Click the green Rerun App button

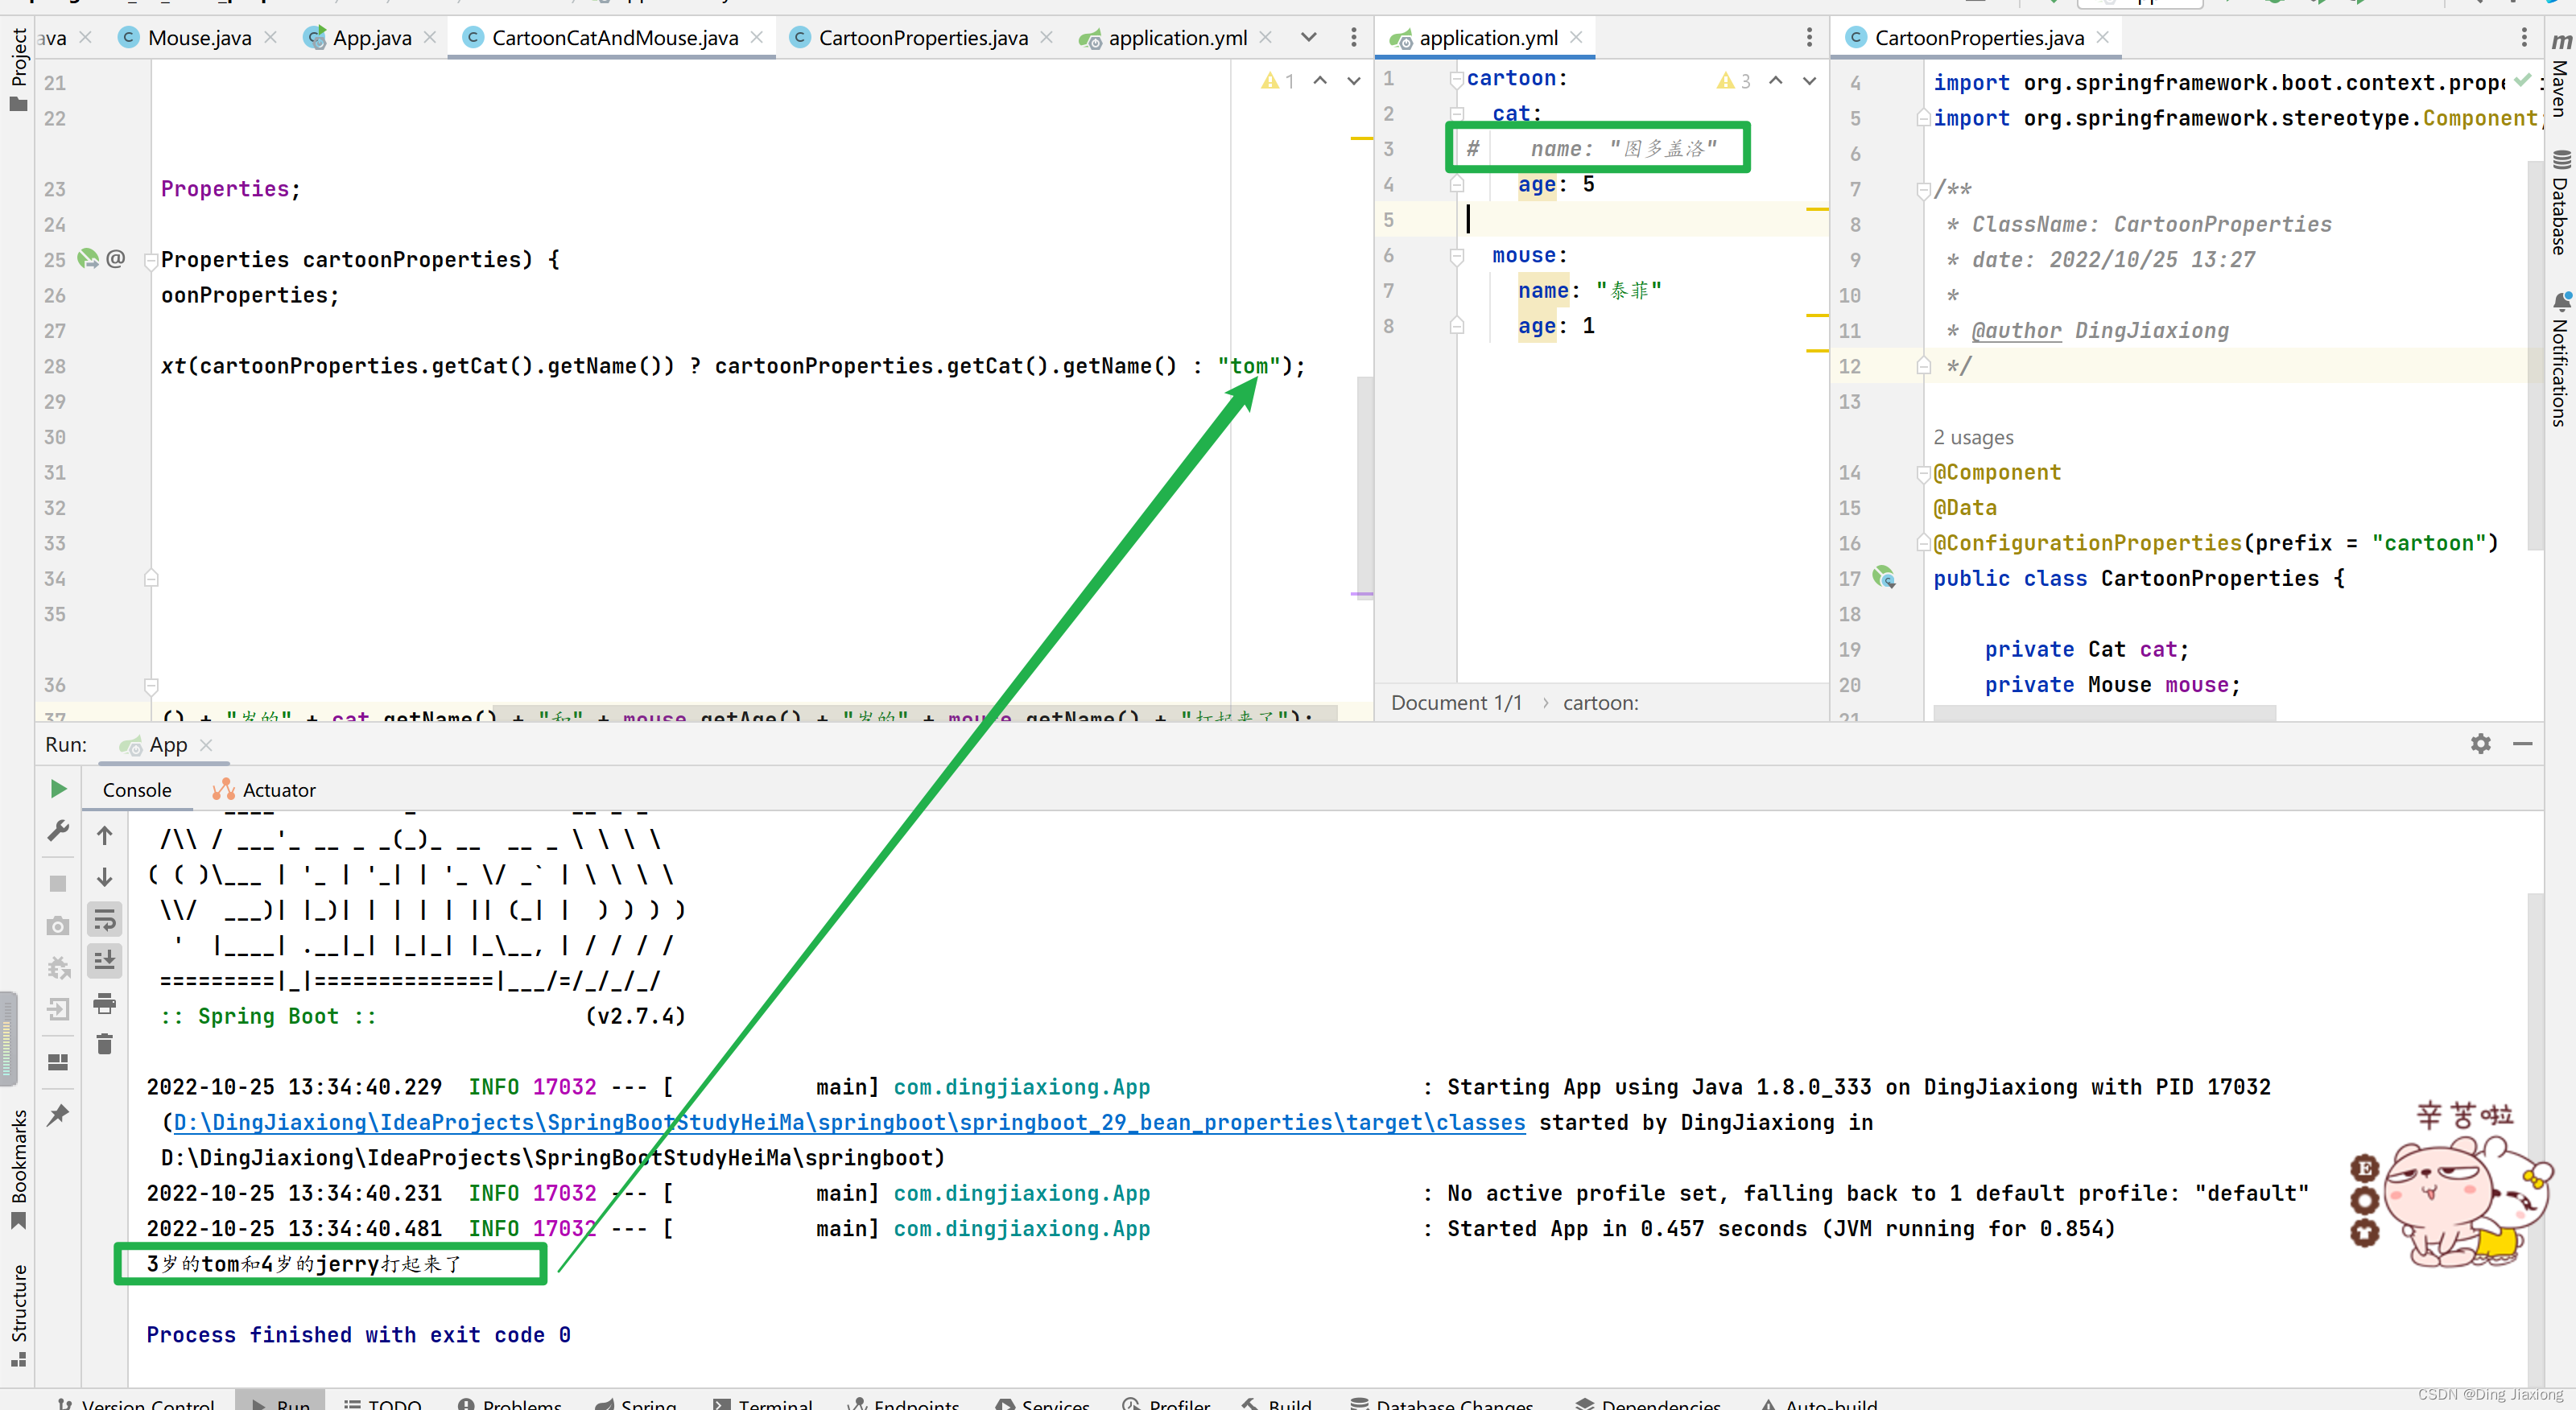[58, 789]
